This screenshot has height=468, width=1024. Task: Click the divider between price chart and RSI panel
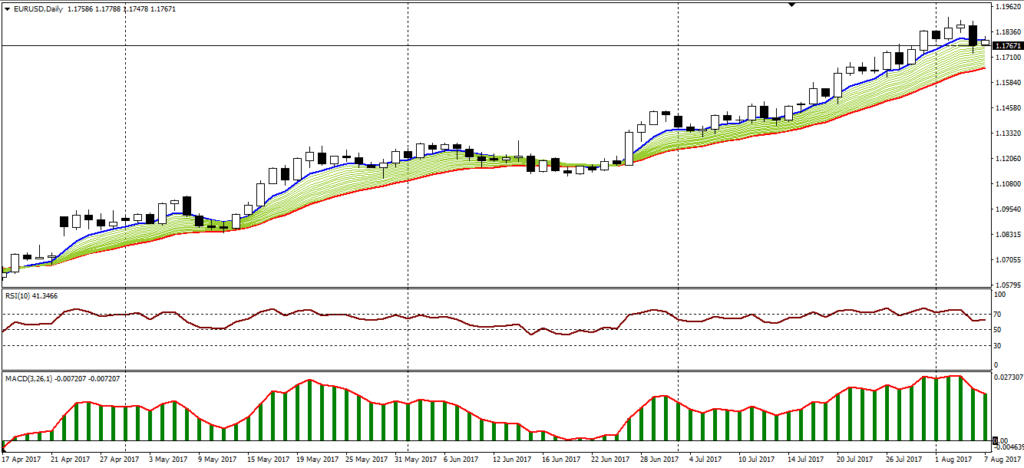(500, 290)
